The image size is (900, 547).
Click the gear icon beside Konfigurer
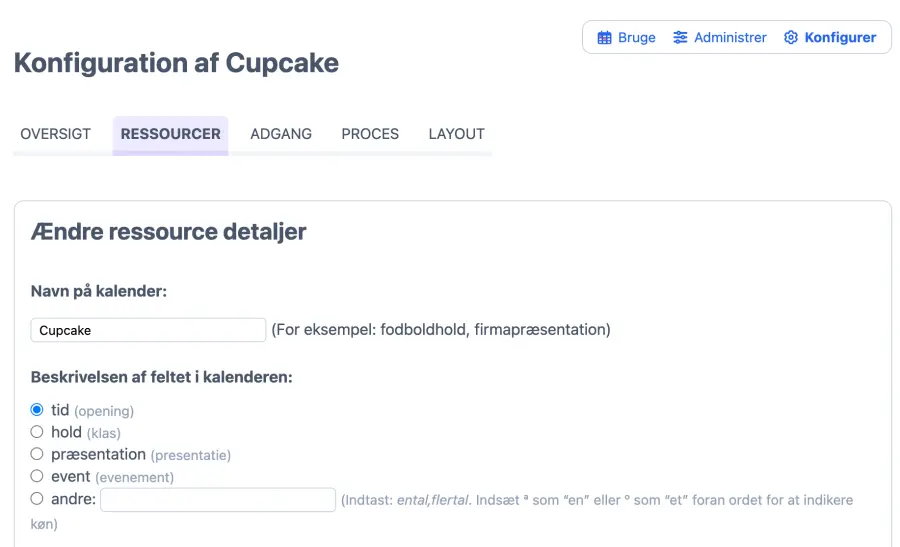[x=791, y=38]
